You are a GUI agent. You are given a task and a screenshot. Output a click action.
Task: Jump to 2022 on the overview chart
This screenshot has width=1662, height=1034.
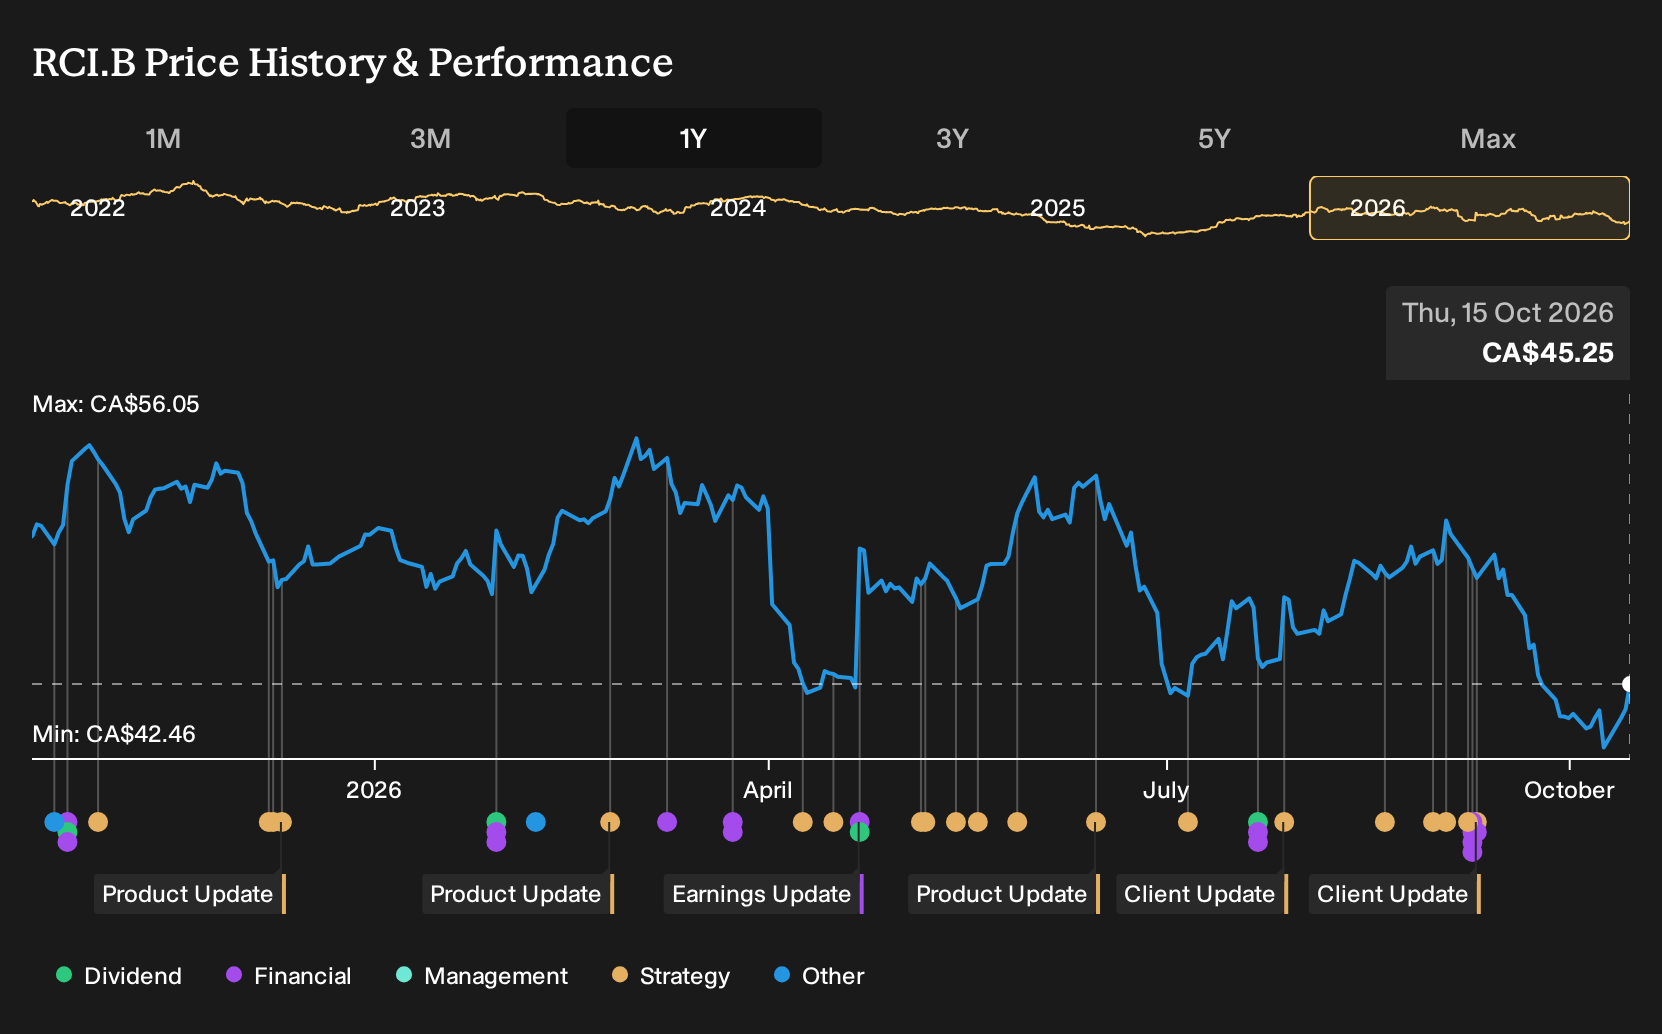98,208
